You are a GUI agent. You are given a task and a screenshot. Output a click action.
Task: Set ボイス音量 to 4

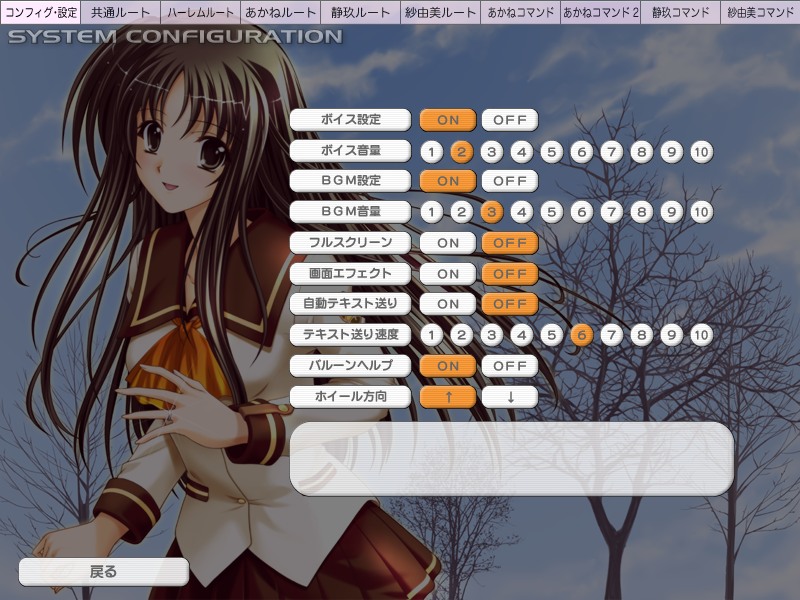coord(521,152)
